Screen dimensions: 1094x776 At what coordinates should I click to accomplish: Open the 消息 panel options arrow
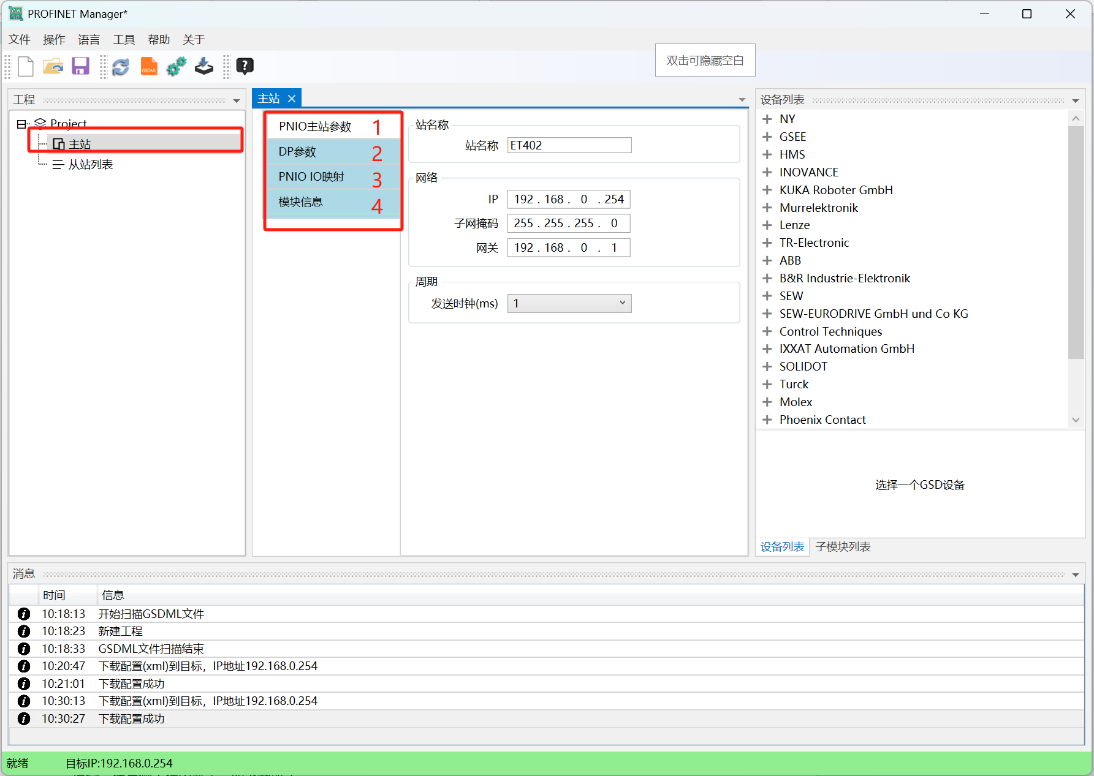pos(1075,574)
